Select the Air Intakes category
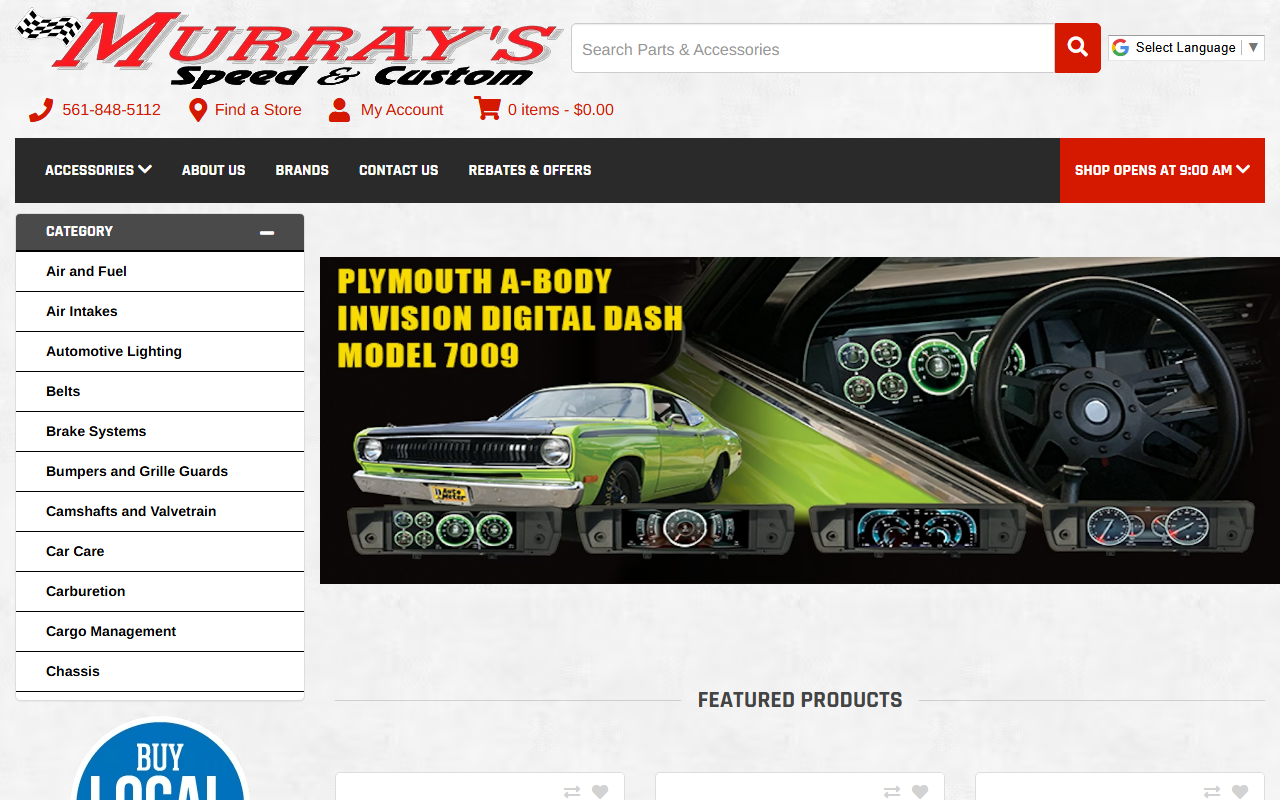 click(x=160, y=311)
